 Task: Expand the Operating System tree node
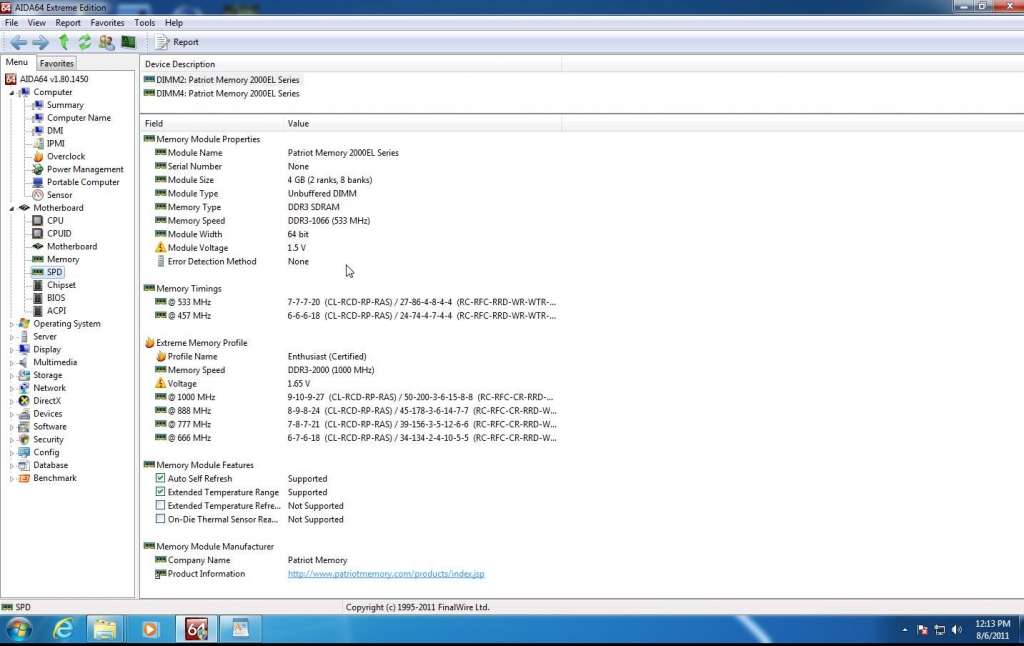tap(13, 324)
